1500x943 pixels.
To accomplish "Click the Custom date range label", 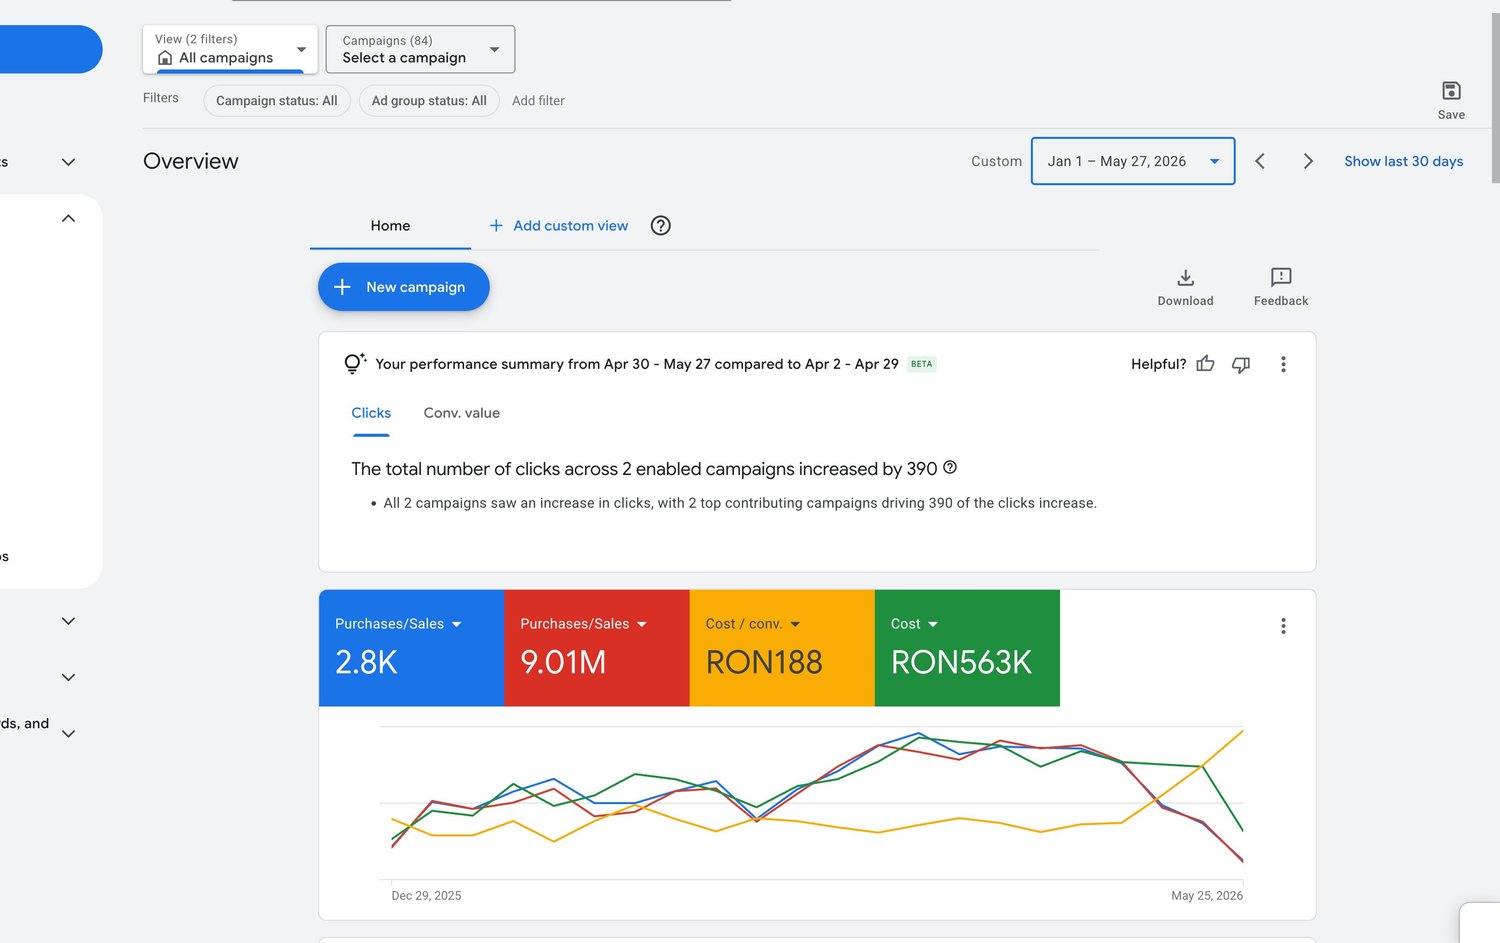I will (x=996, y=161).
